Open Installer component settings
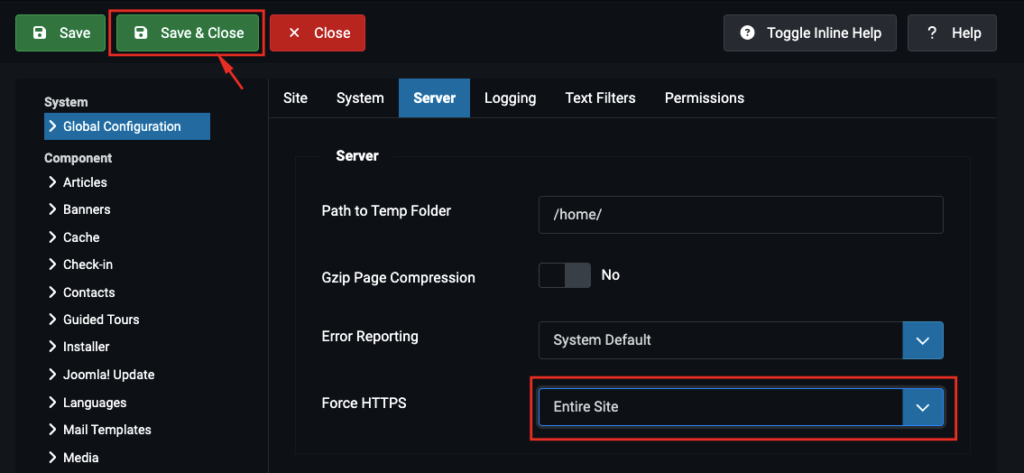1024x473 pixels. tap(86, 347)
